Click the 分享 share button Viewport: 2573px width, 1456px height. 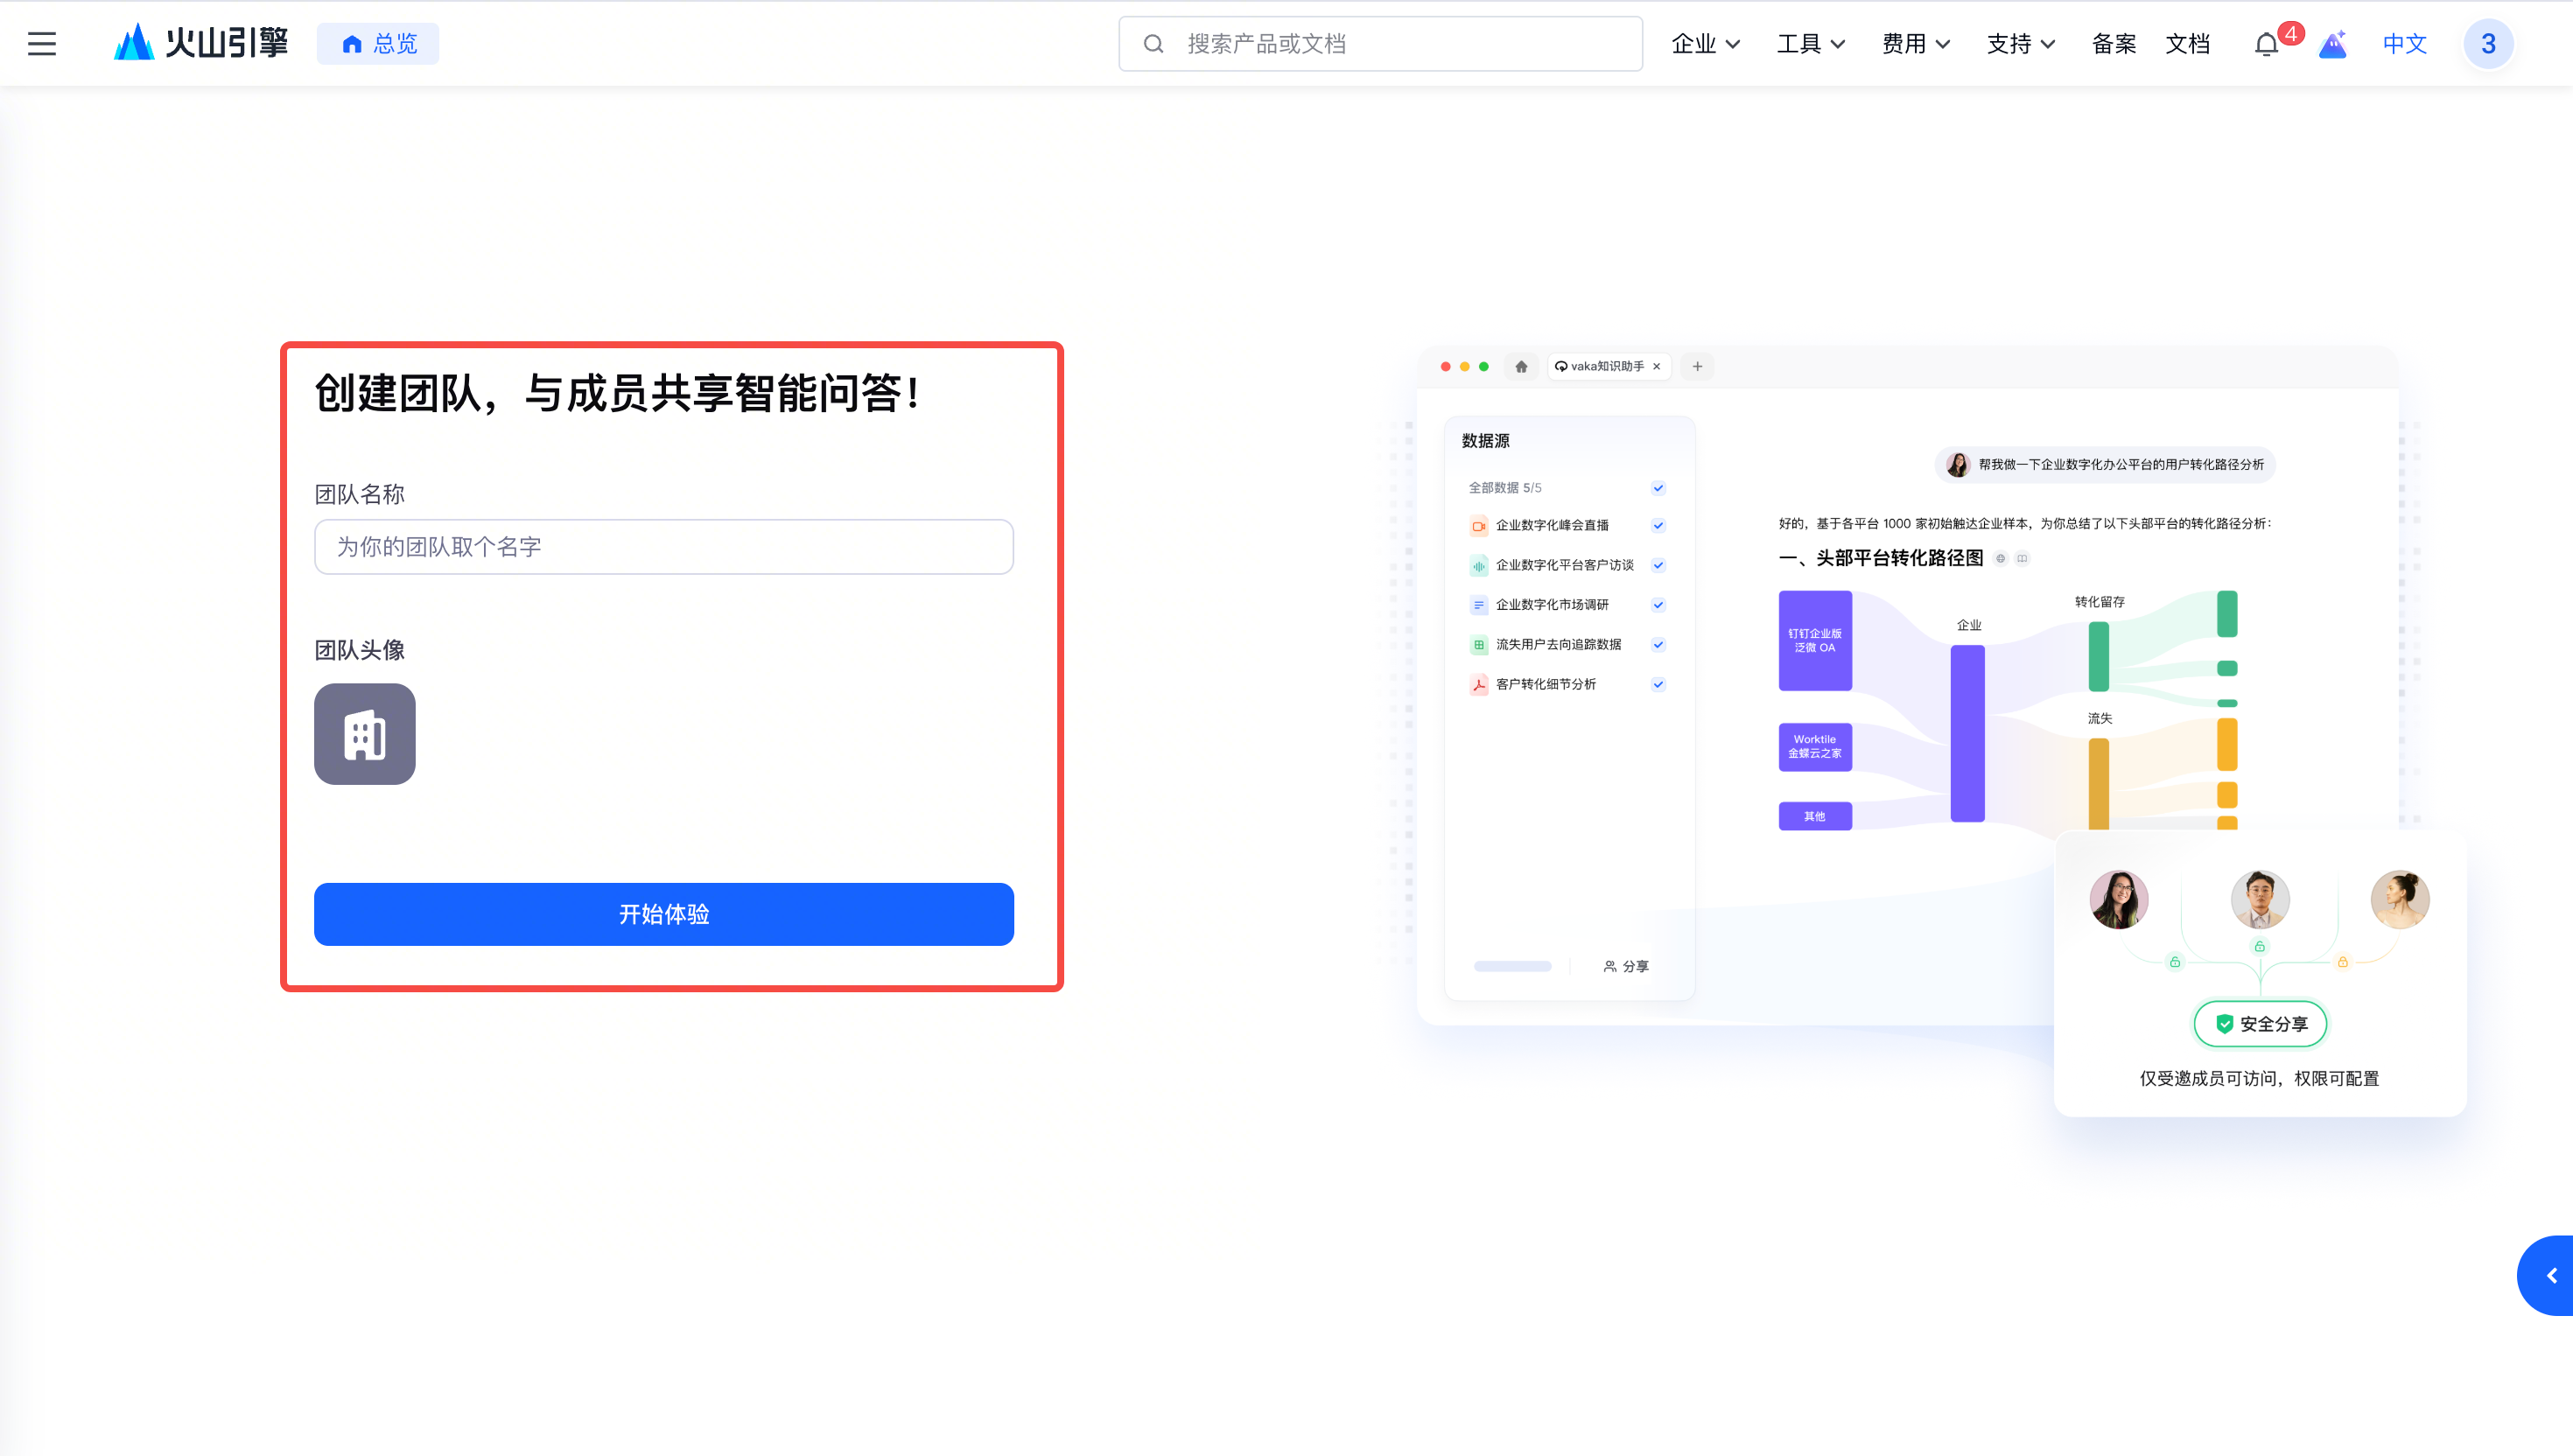(x=1626, y=966)
